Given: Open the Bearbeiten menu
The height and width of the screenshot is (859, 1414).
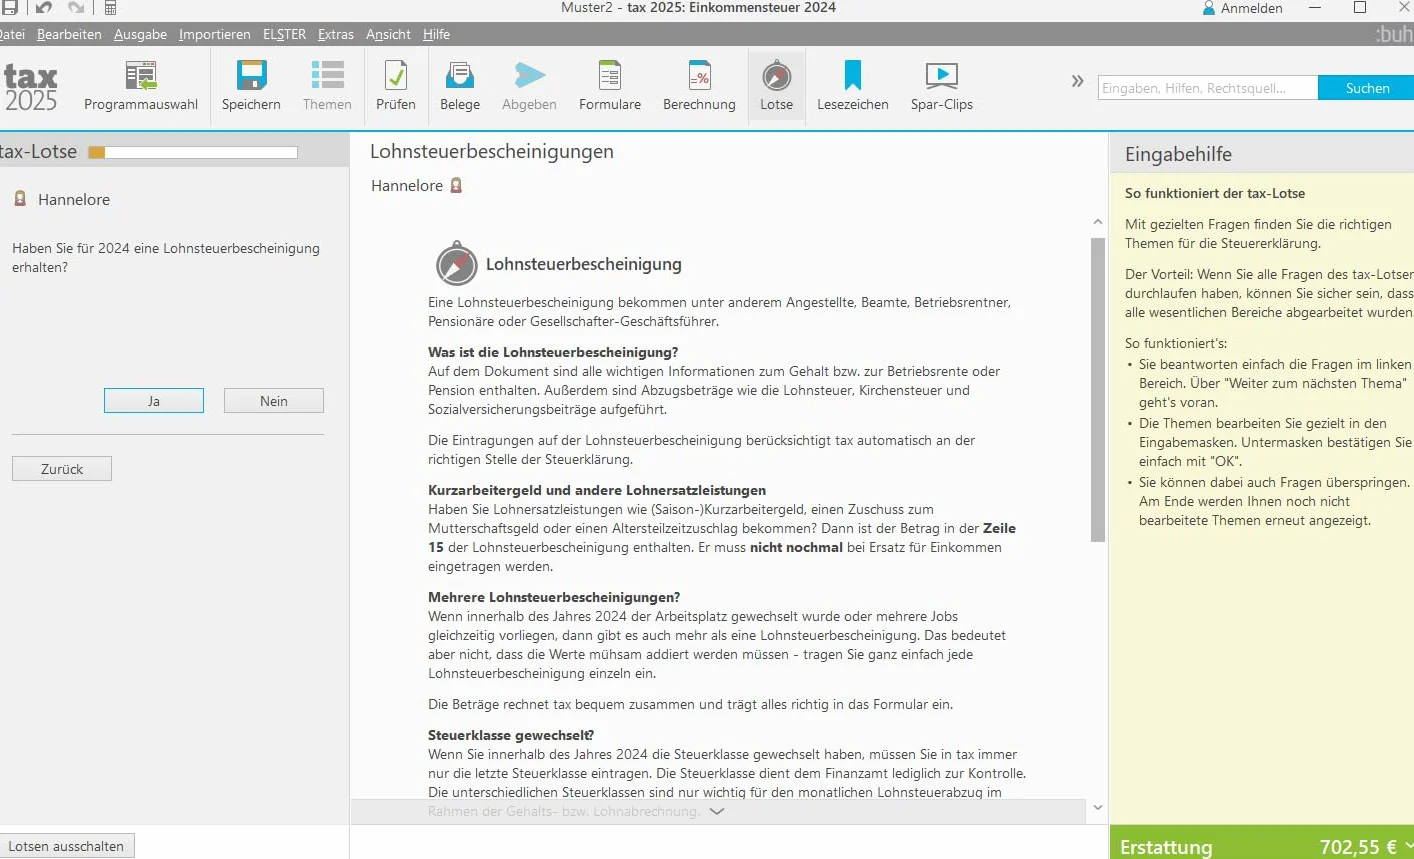Looking at the screenshot, I should [x=69, y=34].
